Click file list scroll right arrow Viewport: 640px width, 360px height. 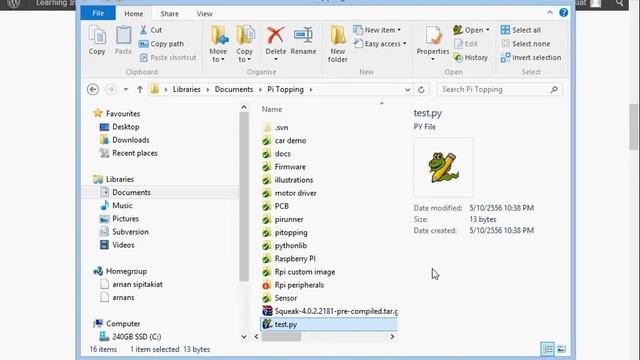(392, 337)
